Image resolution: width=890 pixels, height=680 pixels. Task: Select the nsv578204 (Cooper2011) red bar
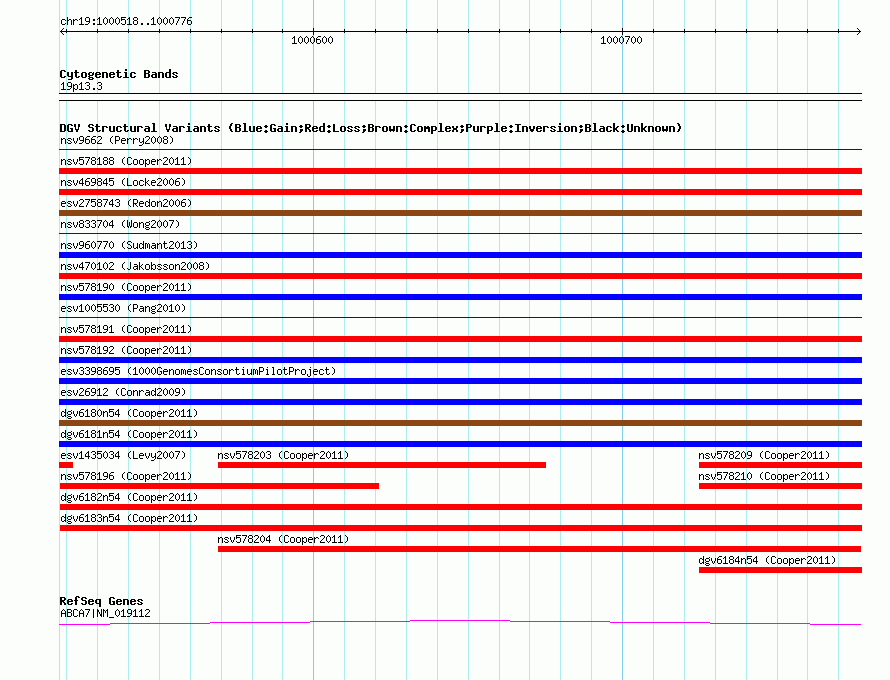click(x=540, y=549)
